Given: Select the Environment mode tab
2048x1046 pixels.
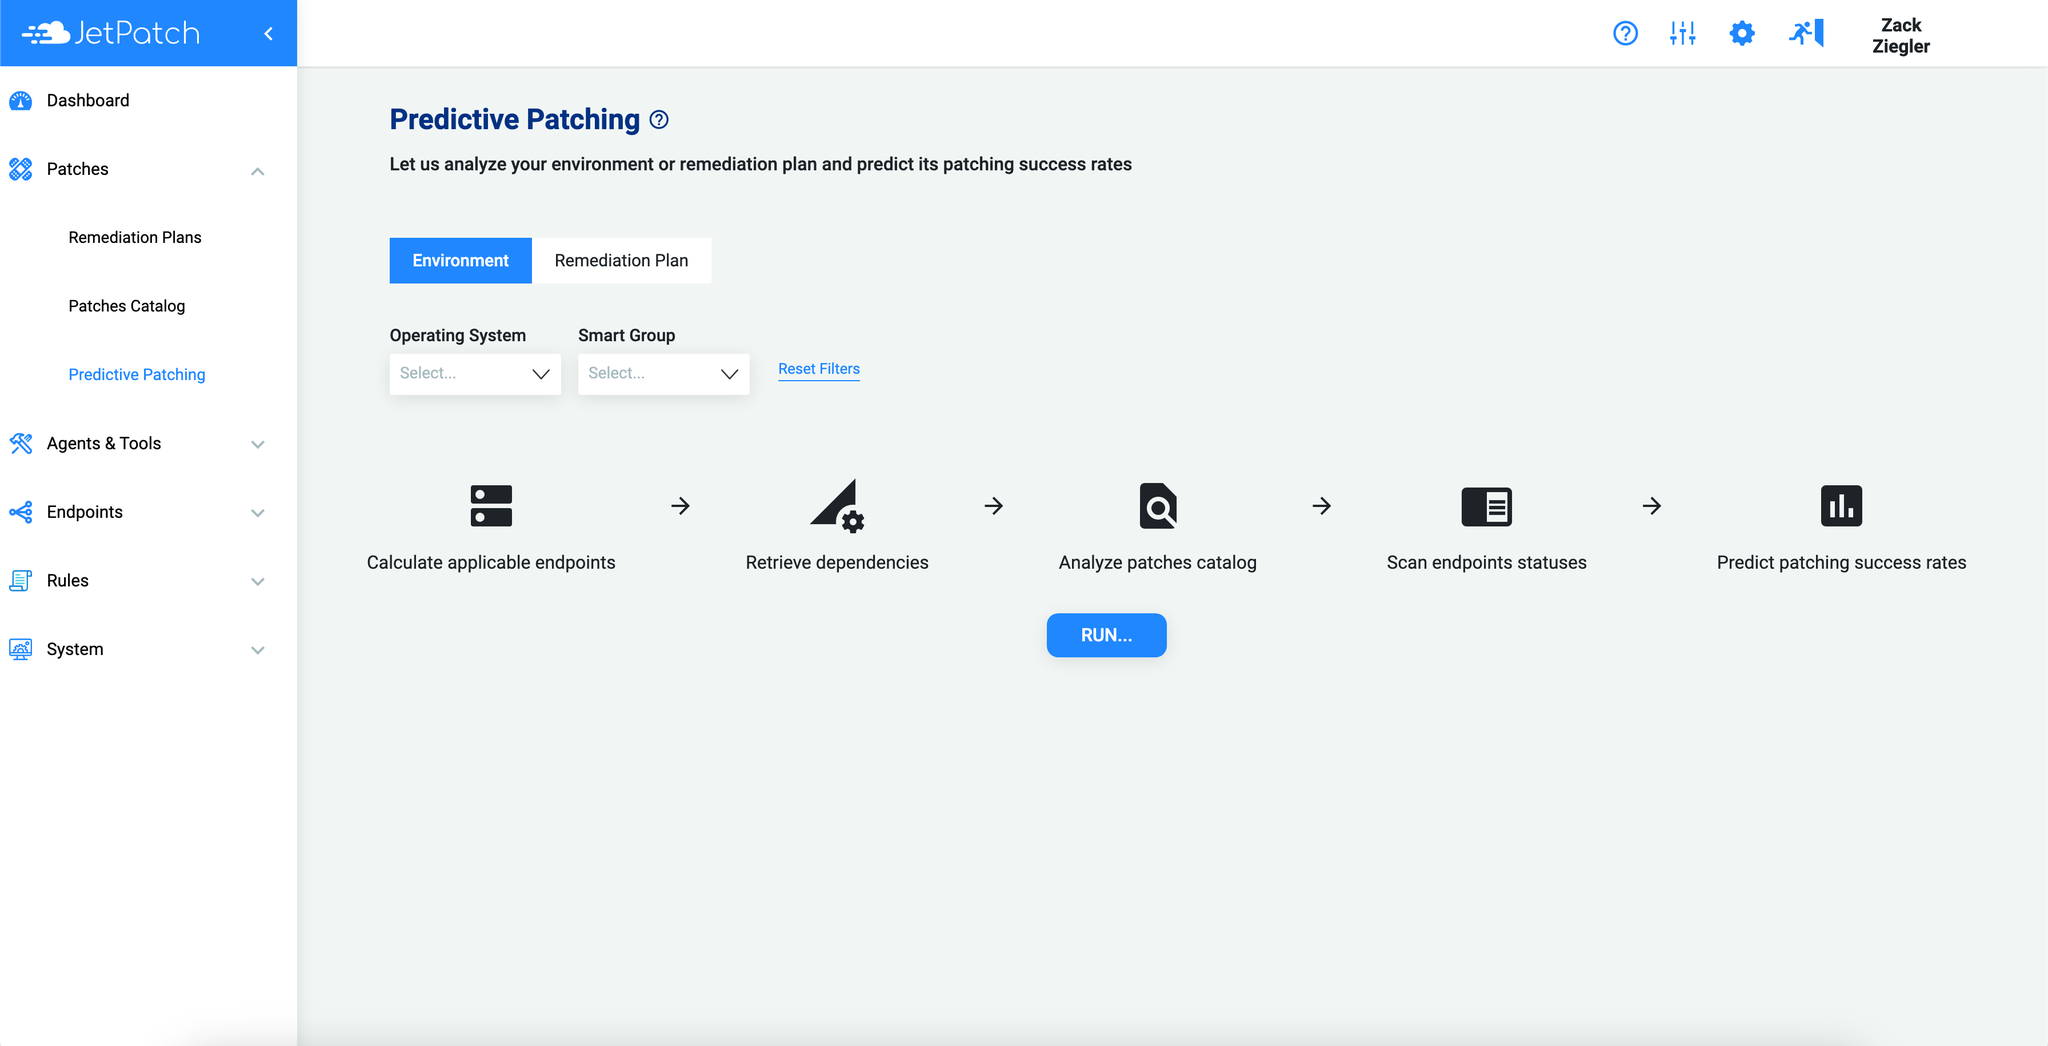Looking at the screenshot, I should click(x=460, y=260).
